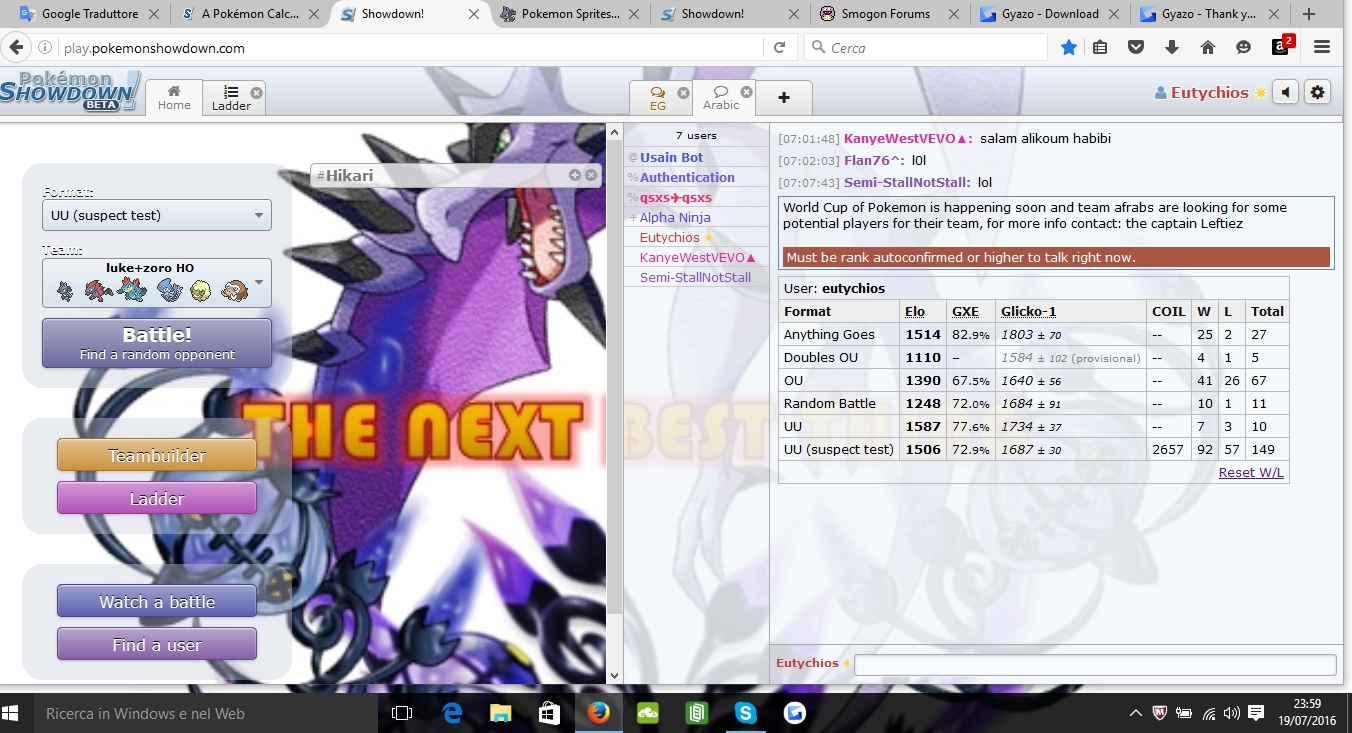Image resolution: width=1352 pixels, height=733 pixels.
Task: Click Find a user
Action: pyautogui.click(x=157, y=644)
